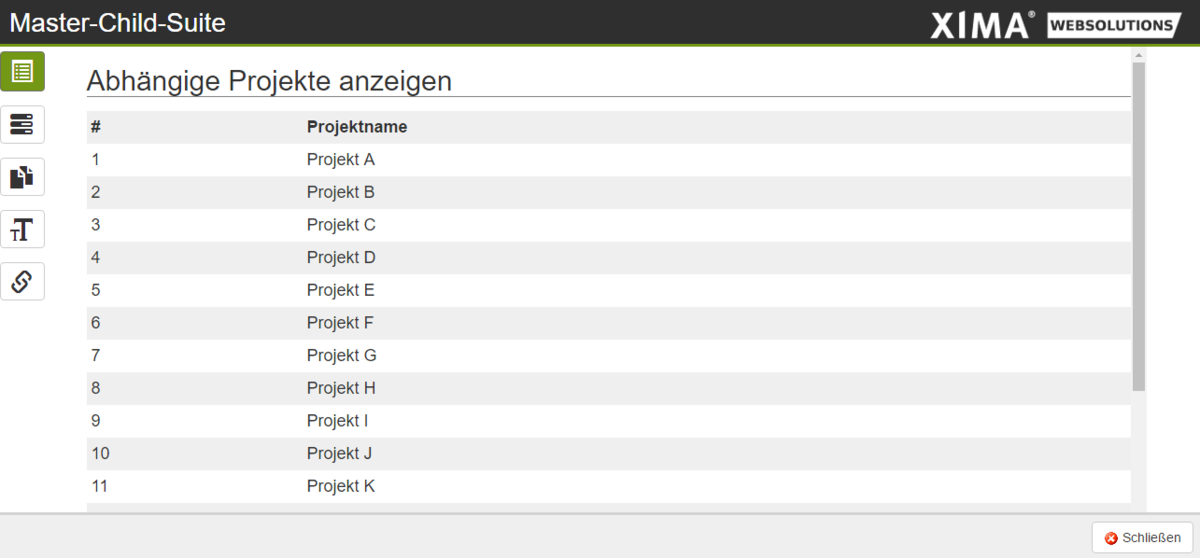1200x558 pixels.
Task: Select the Projekt K row
Action: tap(609, 486)
